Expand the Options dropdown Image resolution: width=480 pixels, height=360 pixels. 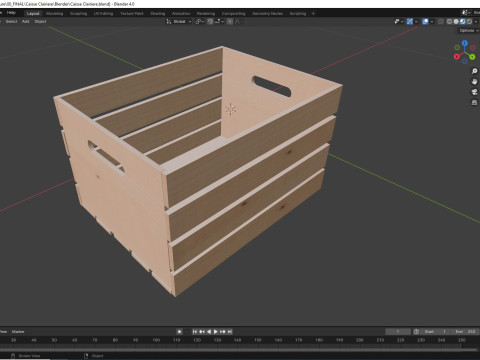pyautogui.click(x=469, y=30)
